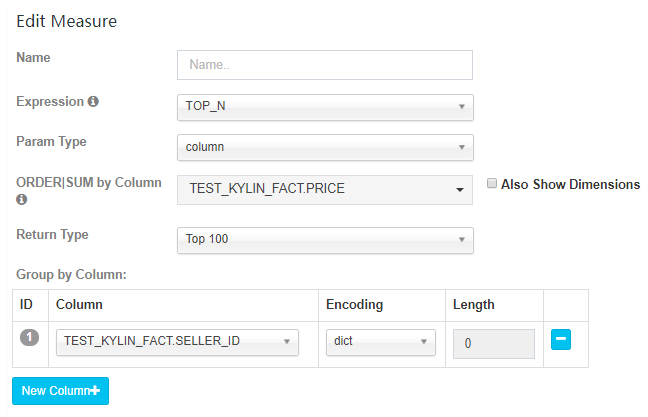This screenshot has height=417, width=648.
Task: Click the Column table header
Action: click(x=78, y=304)
